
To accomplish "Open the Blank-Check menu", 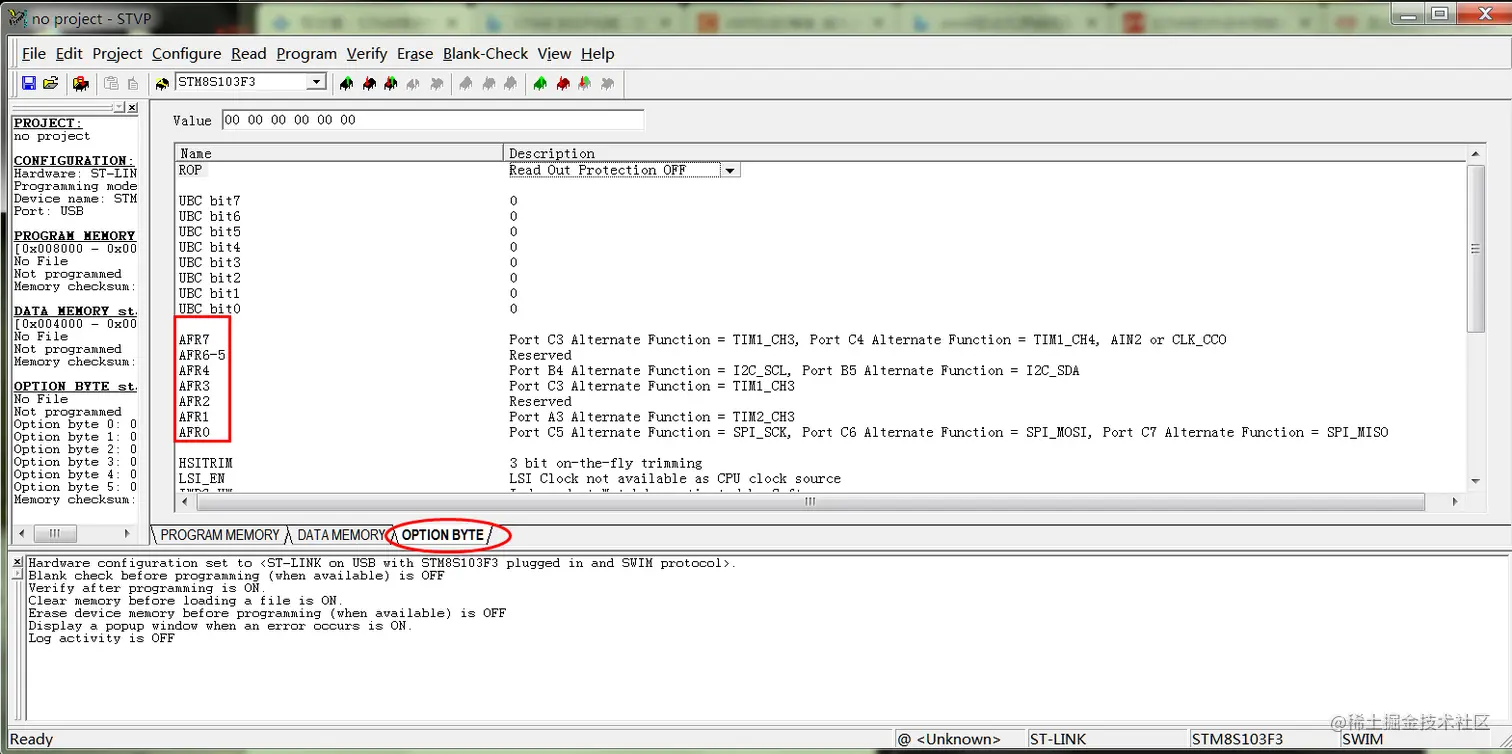I will [x=485, y=54].
